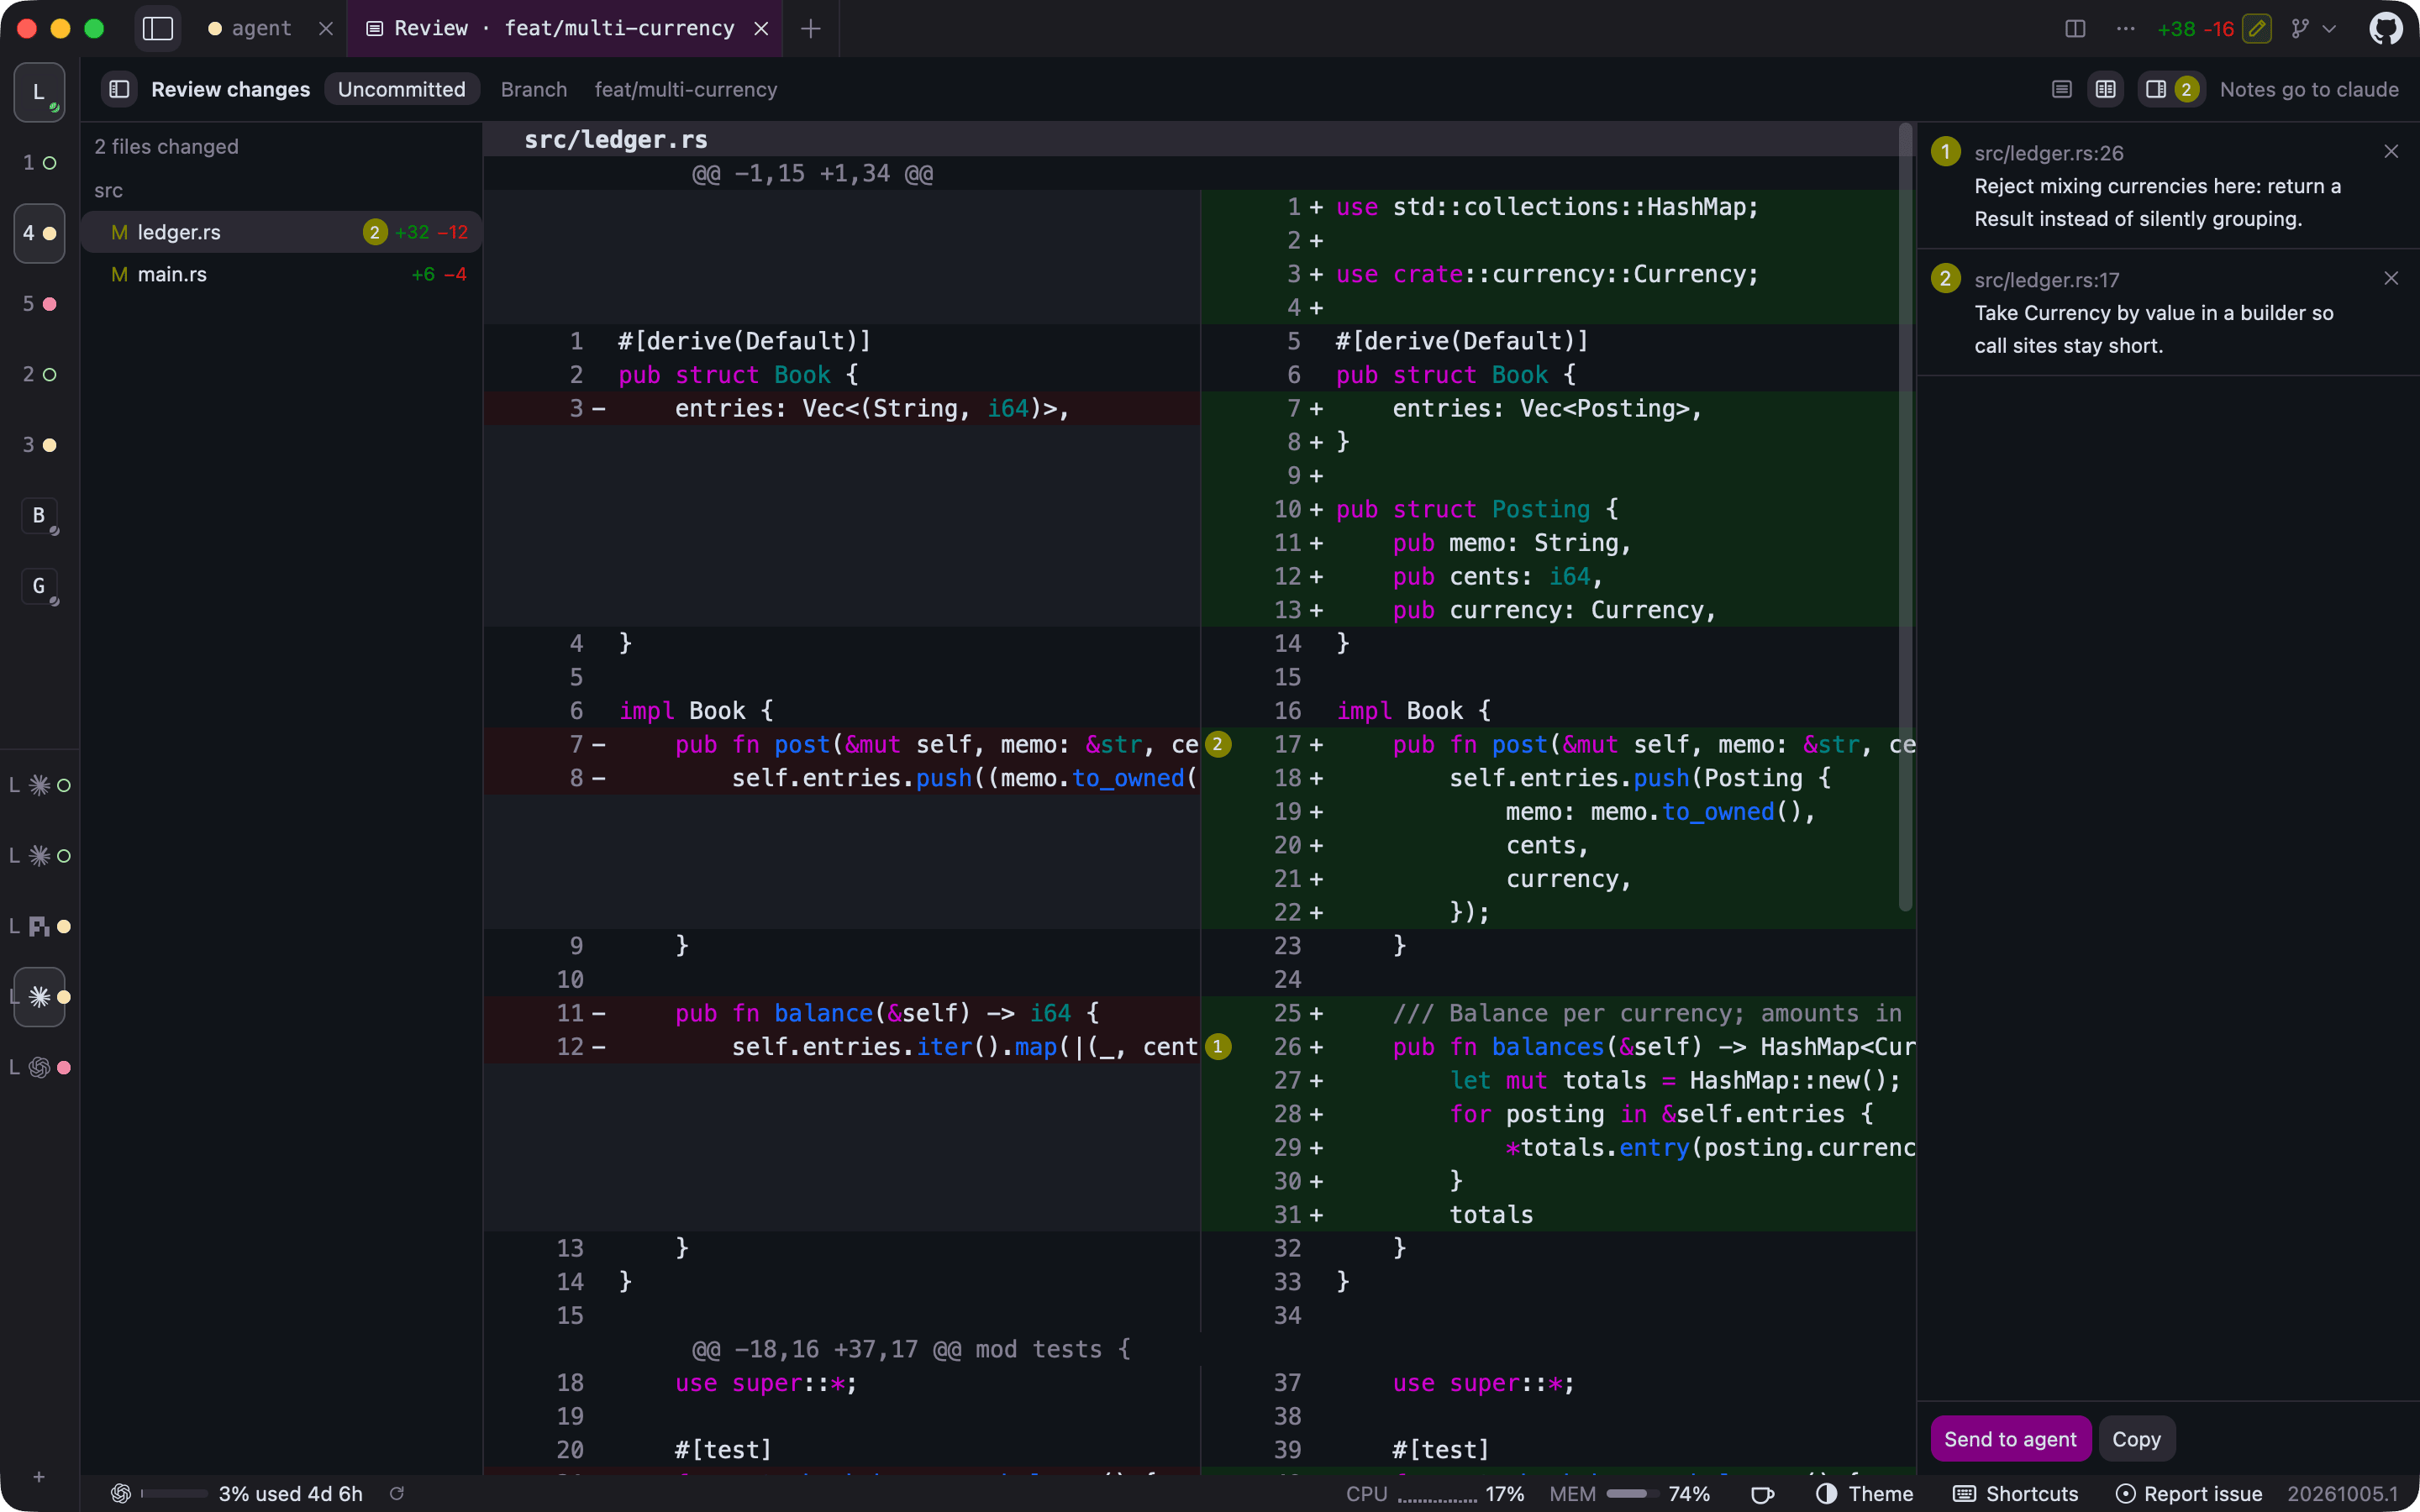
Task: Click the pencil edit icon beside +38 -16
Action: tap(2257, 28)
